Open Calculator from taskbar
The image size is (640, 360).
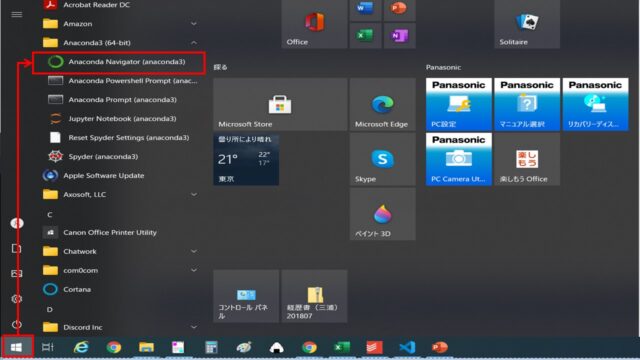pos(211,347)
